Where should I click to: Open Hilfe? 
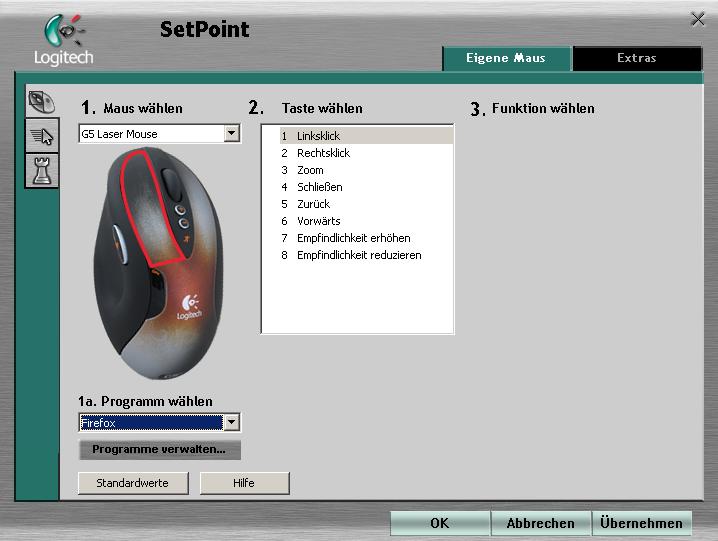tap(245, 483)
